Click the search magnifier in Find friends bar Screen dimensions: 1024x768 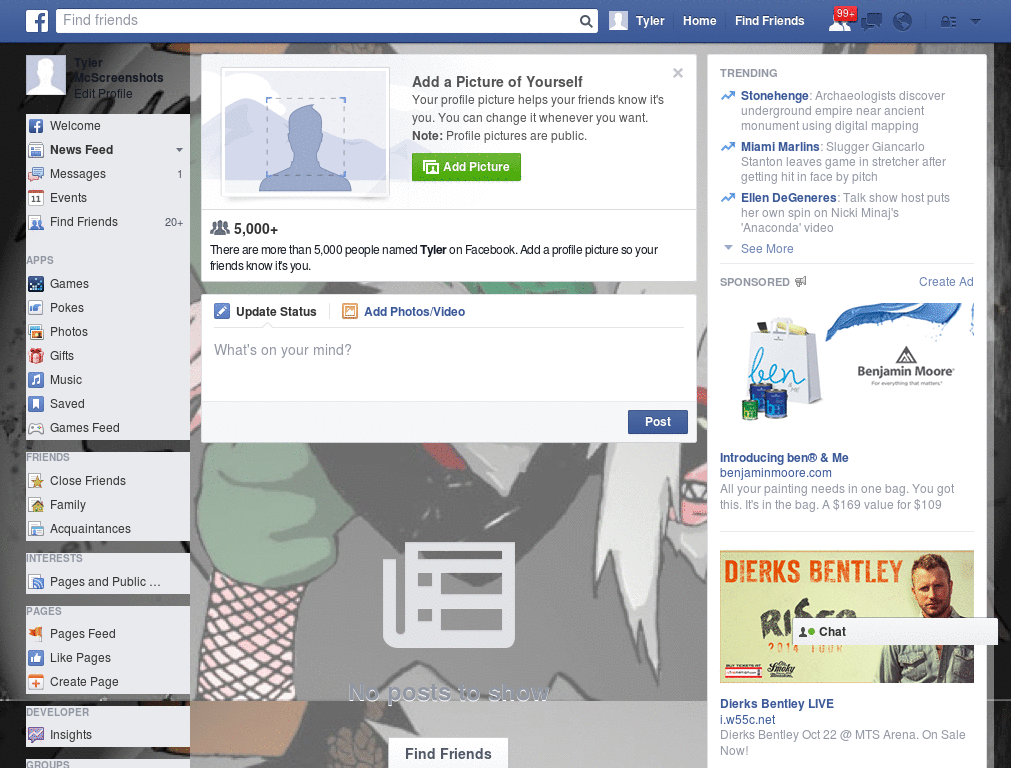[585, 20]
